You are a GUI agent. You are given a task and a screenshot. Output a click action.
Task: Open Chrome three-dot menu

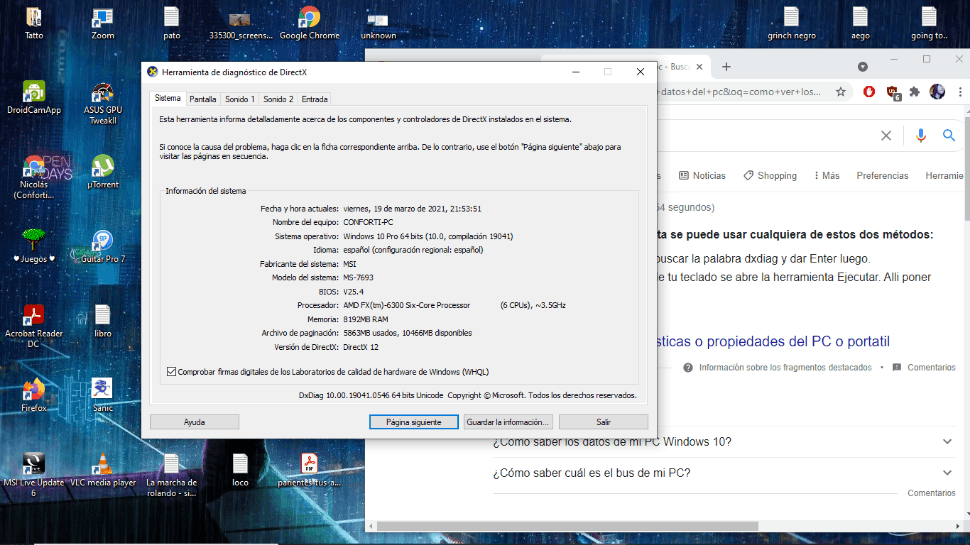point(960,92)
